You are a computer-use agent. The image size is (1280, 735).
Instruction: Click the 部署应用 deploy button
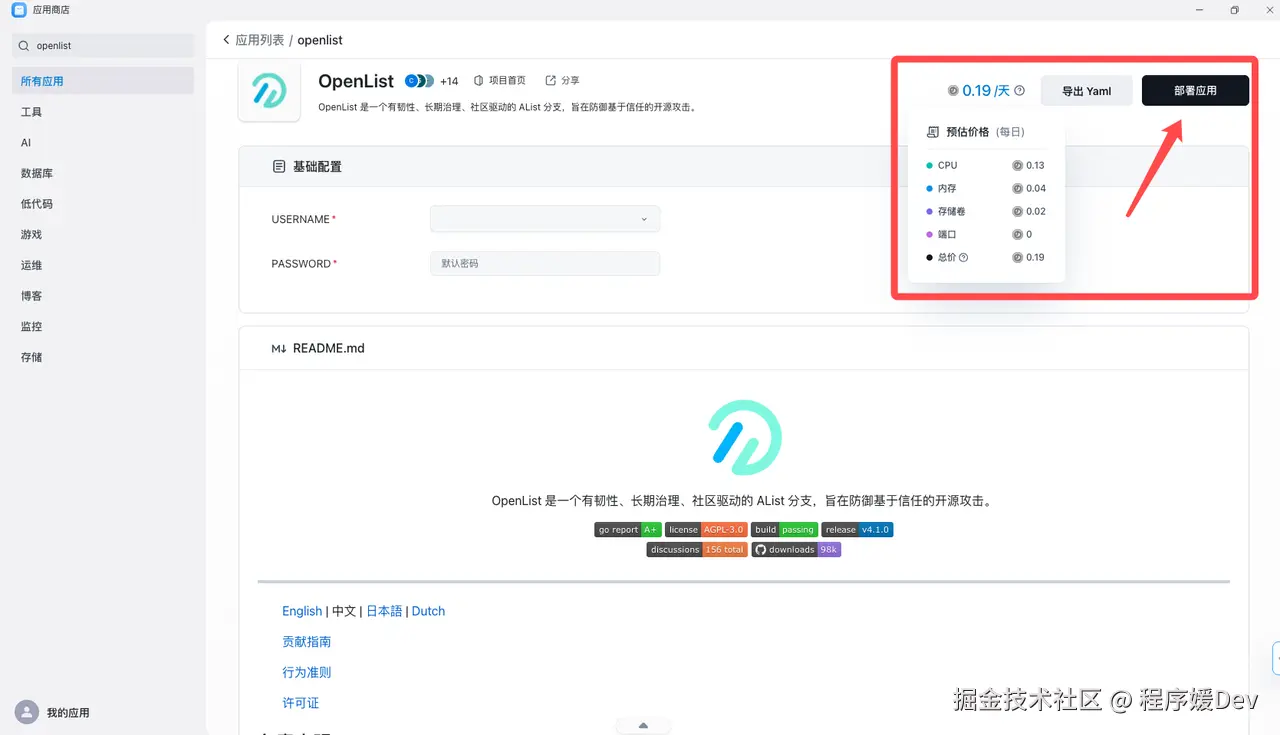[x=1195, y=90]
